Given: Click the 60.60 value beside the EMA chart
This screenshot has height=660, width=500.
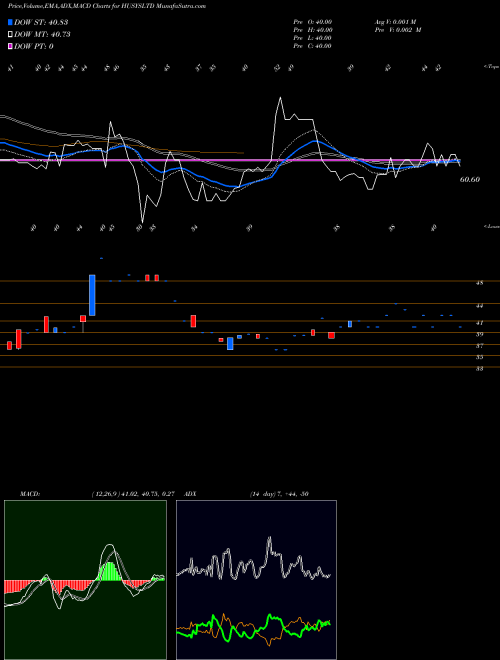Looking at the screenshot, I should click(470, 179).
